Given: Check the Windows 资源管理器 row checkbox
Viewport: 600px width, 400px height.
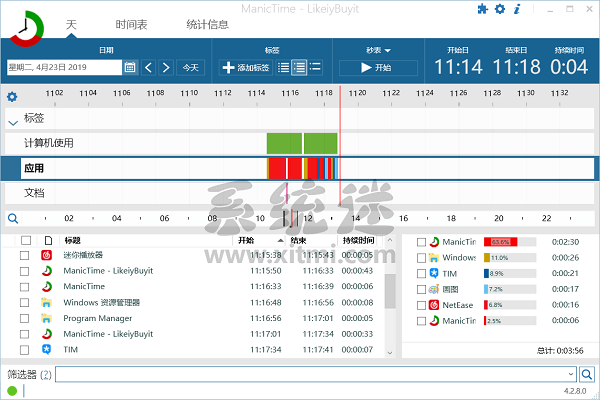Looking at the screenshot, I should (x=24, y=302).
